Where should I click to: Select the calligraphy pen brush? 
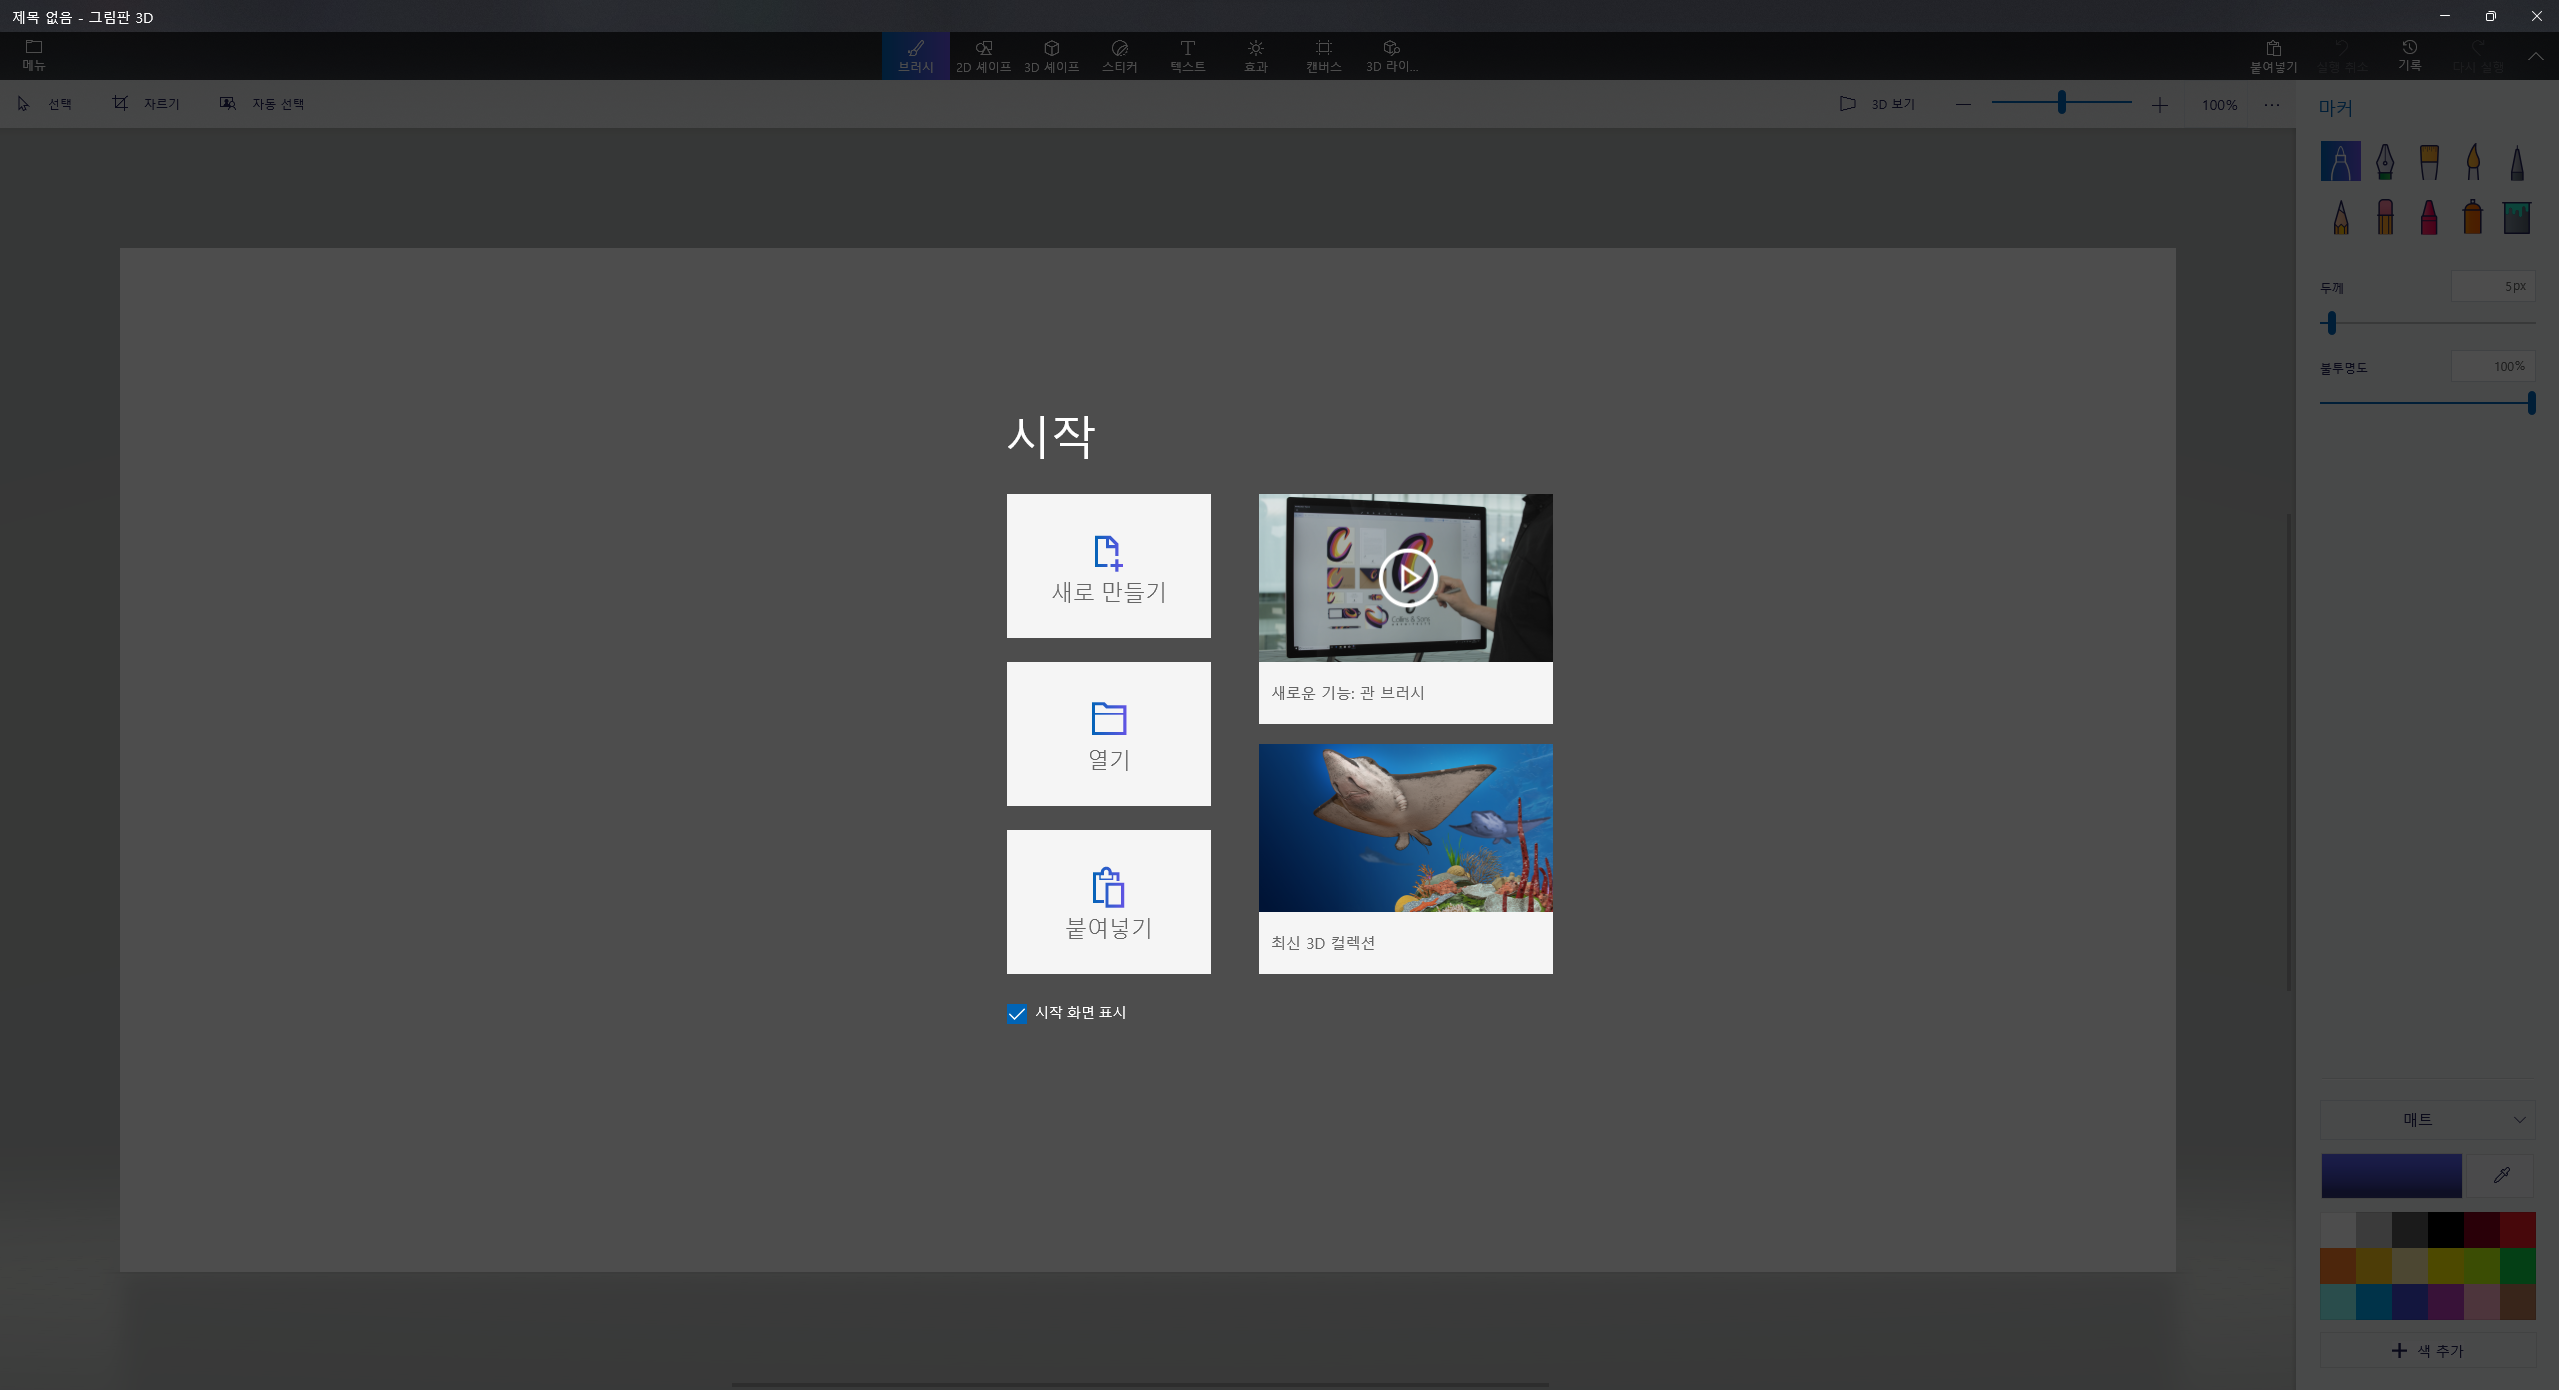[2385, 161]
